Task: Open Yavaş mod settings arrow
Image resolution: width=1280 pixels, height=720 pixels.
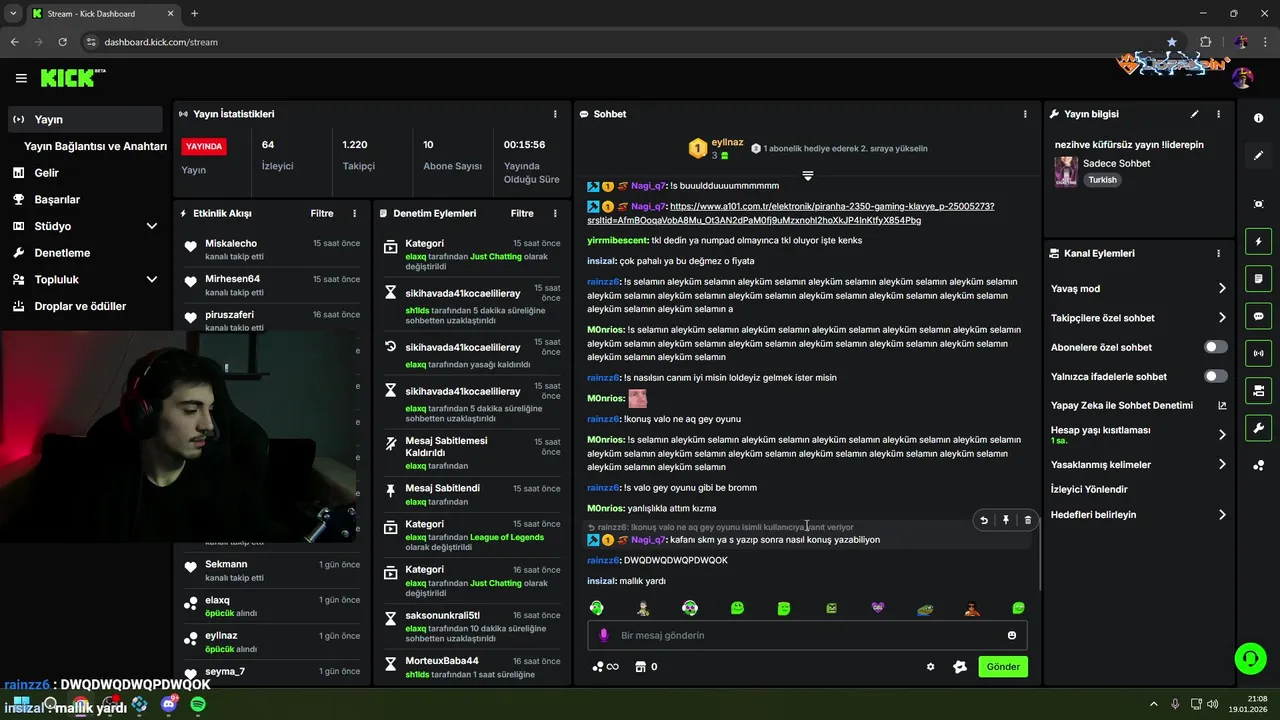Action: (1222, 288)
